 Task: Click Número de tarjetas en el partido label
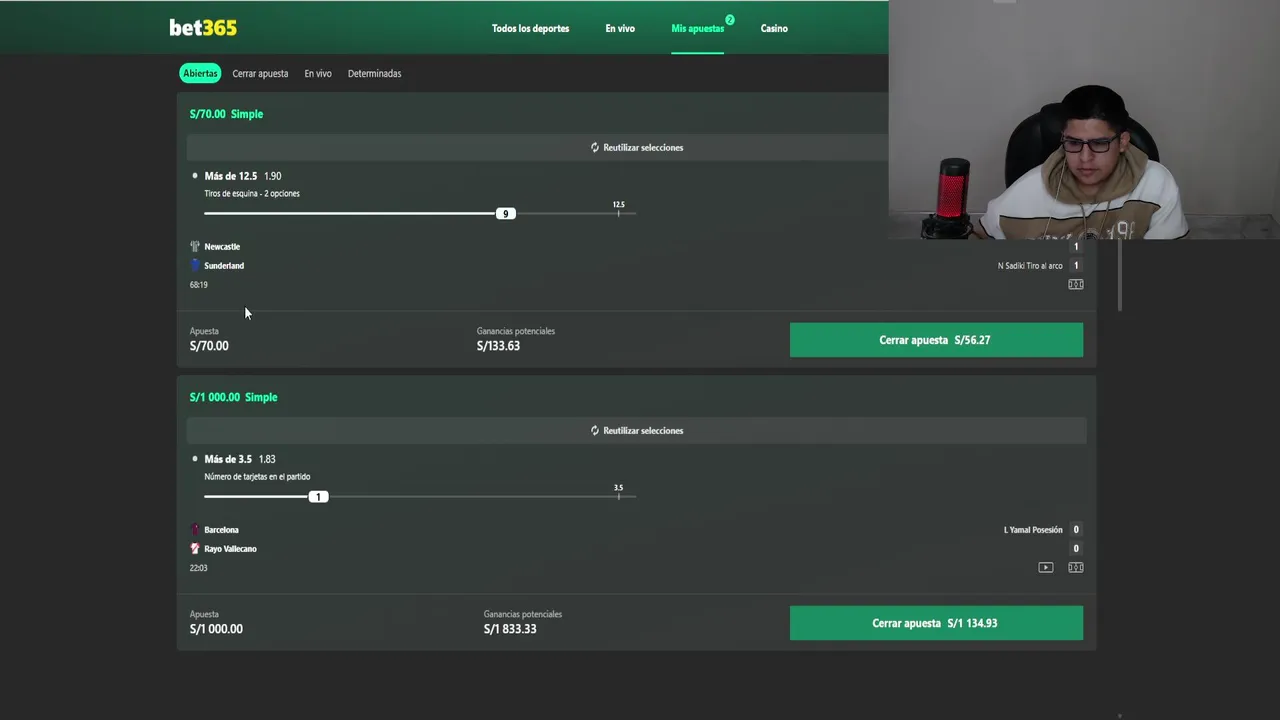click(x=257, y=476)
